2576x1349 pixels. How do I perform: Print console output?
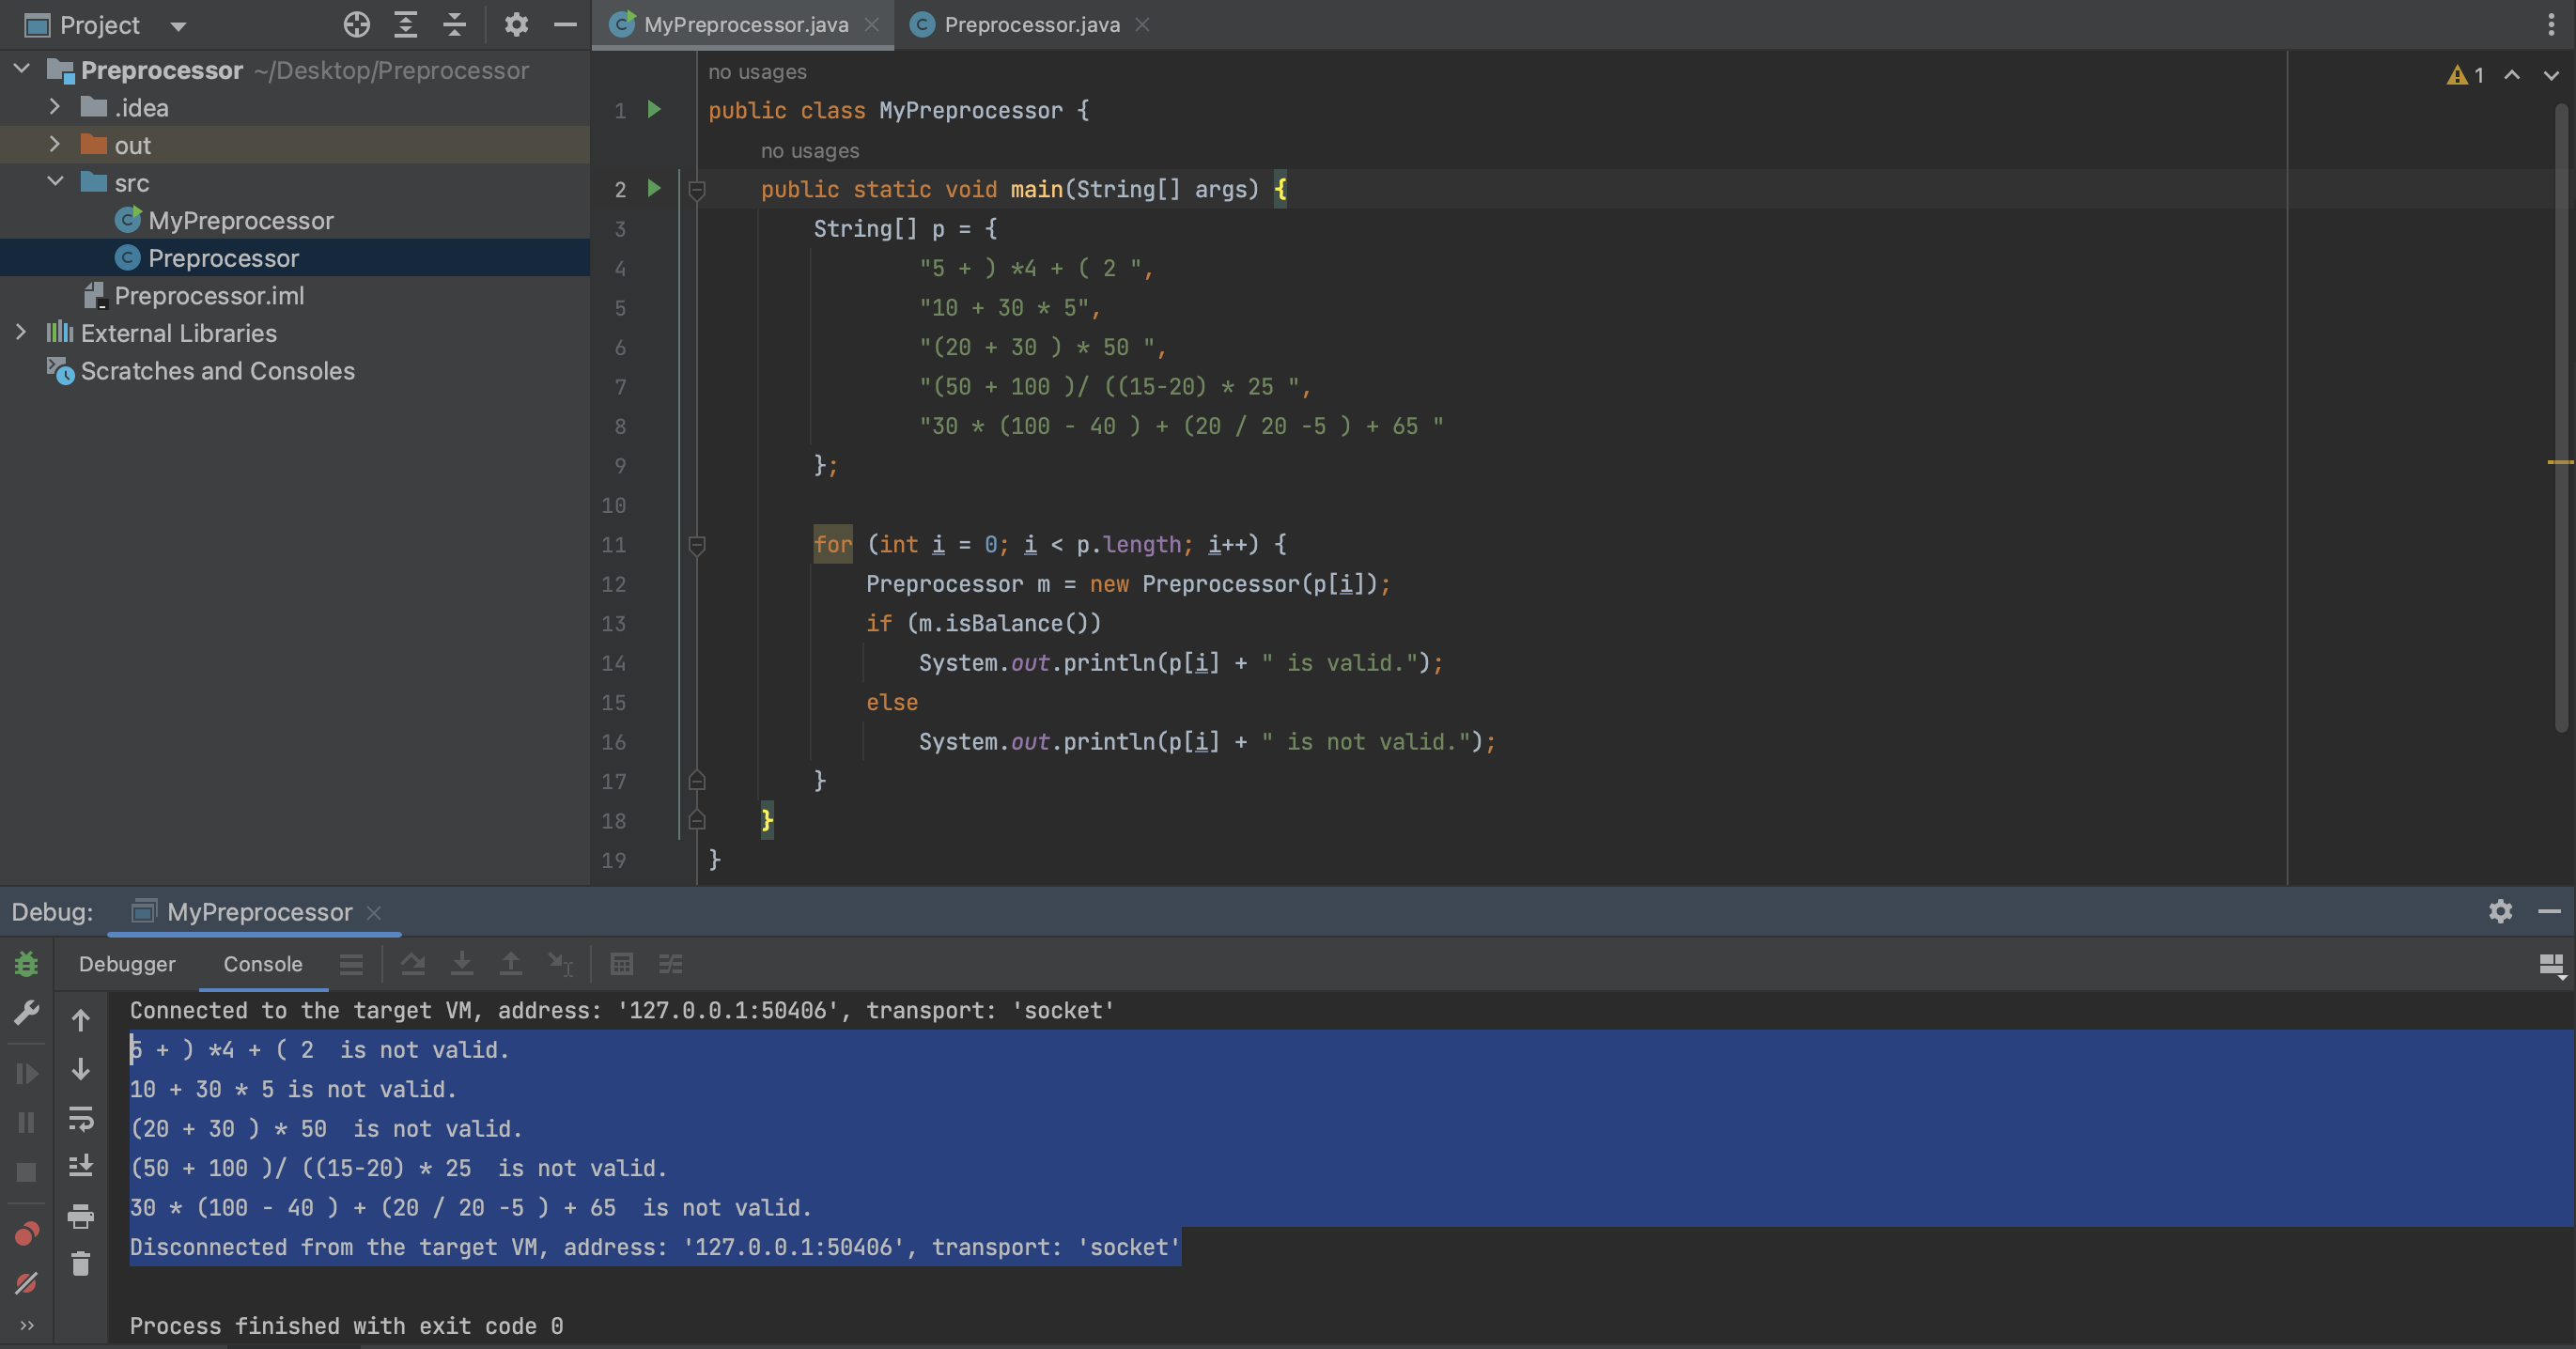pos(81,1216)
